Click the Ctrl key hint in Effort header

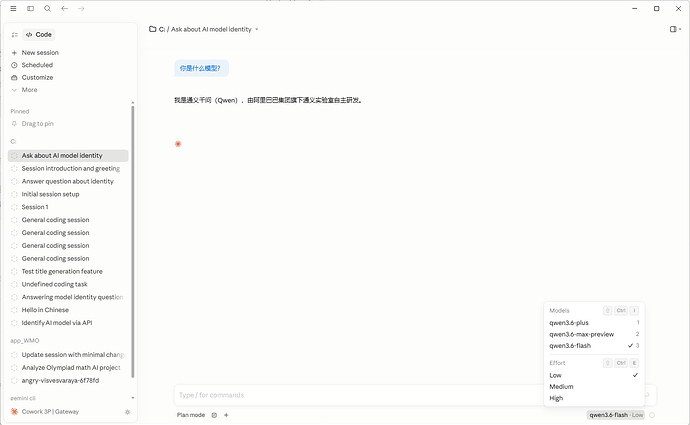(621, 363)
